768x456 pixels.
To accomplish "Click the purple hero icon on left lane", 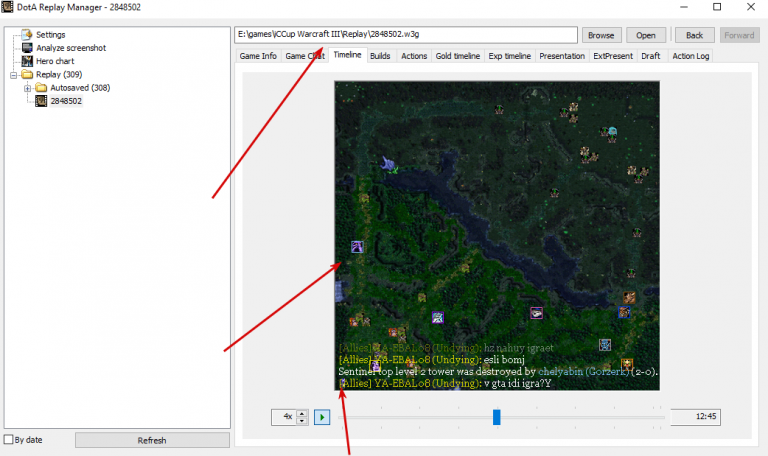I will point(357,246).
